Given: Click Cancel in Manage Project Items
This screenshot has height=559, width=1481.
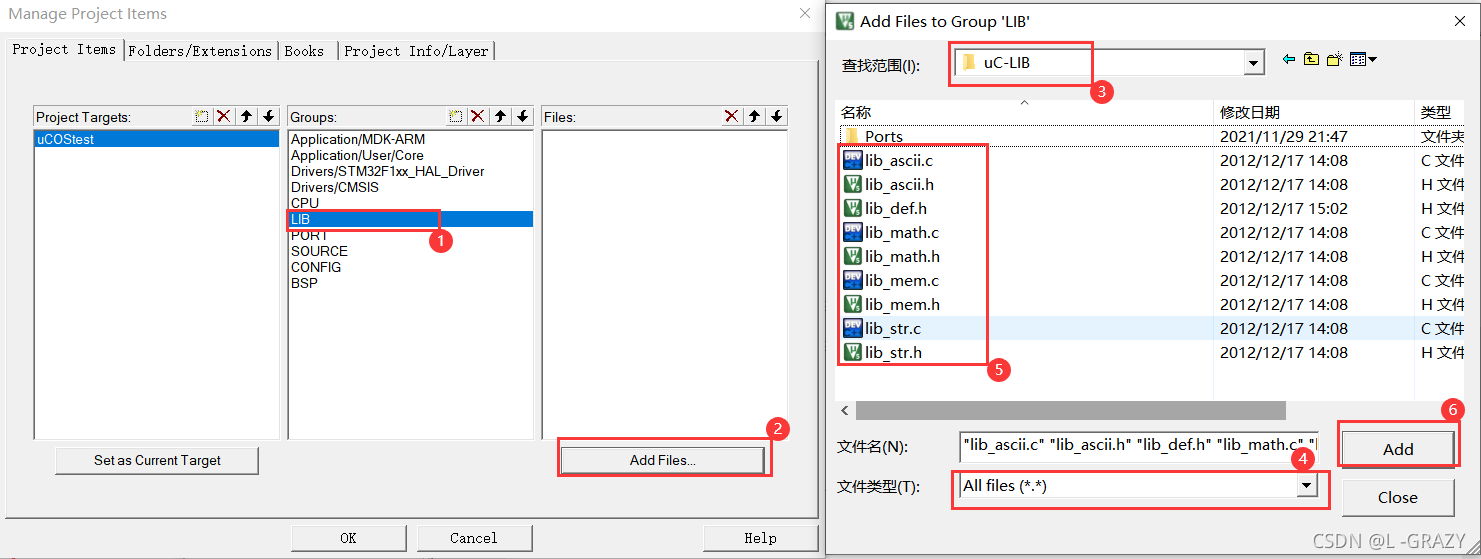Looking at the screenshot, I should [x=474, y=538].
